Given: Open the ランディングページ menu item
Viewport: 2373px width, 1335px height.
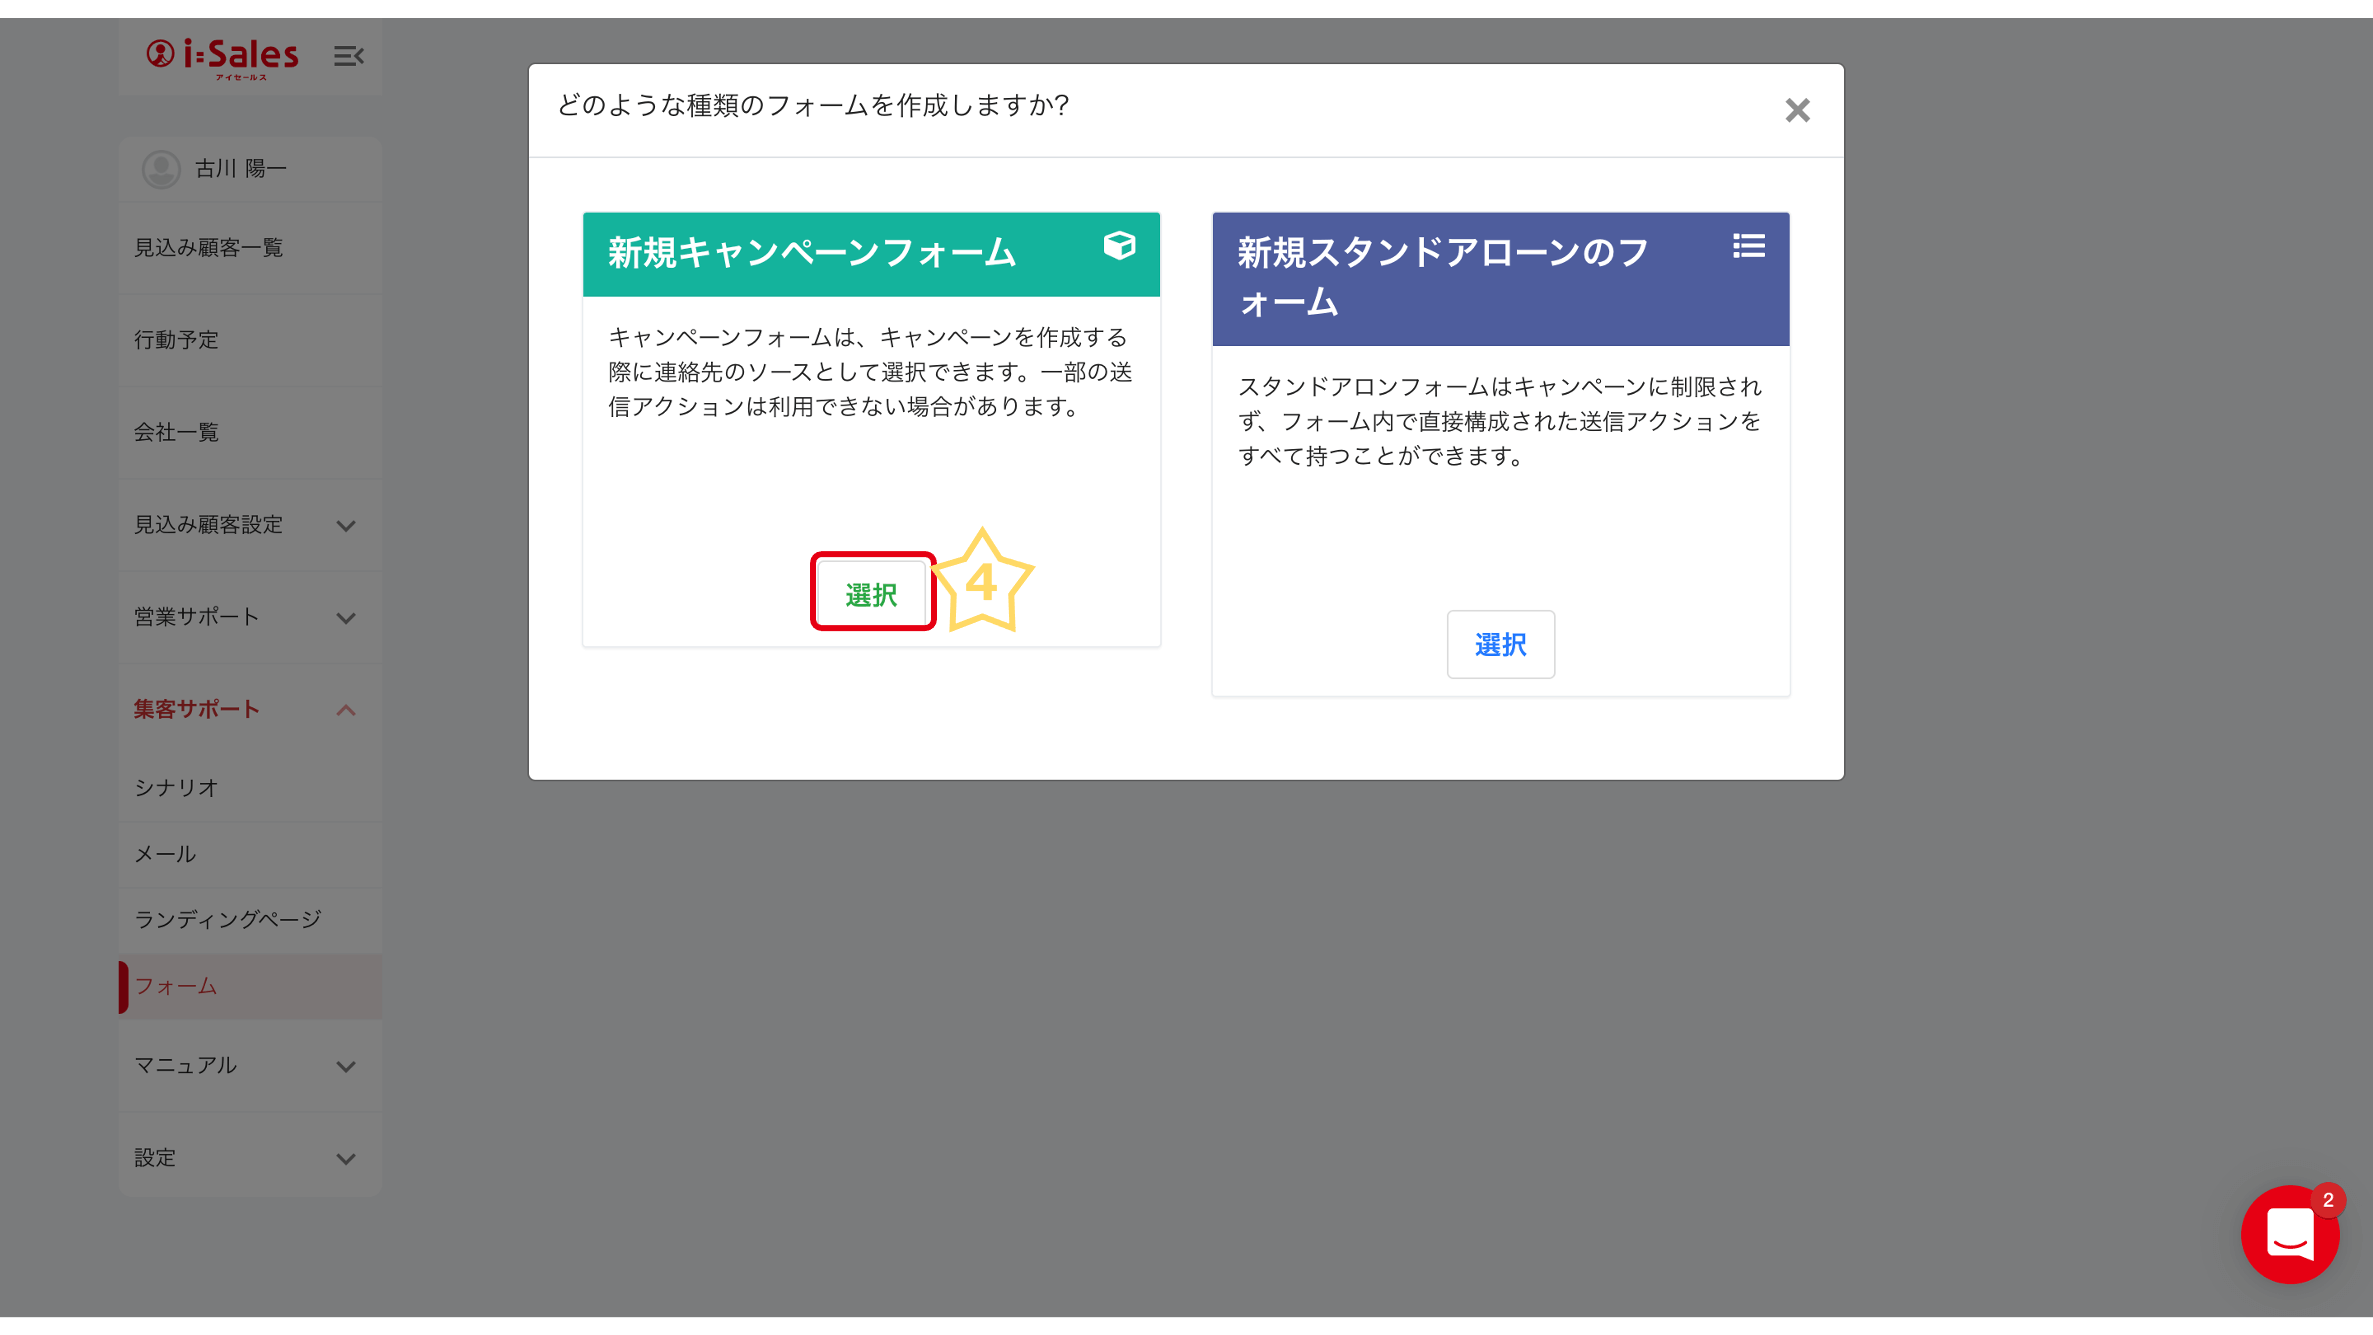Looking at the screenshot, I should tap(228, 920).
